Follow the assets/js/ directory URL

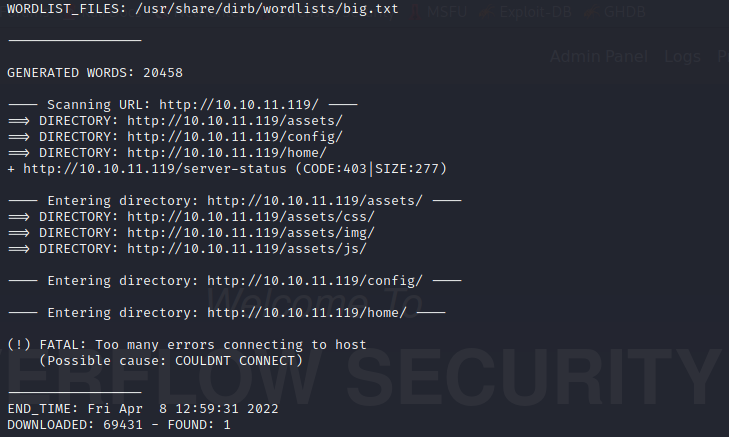click(x=246, y=249)
